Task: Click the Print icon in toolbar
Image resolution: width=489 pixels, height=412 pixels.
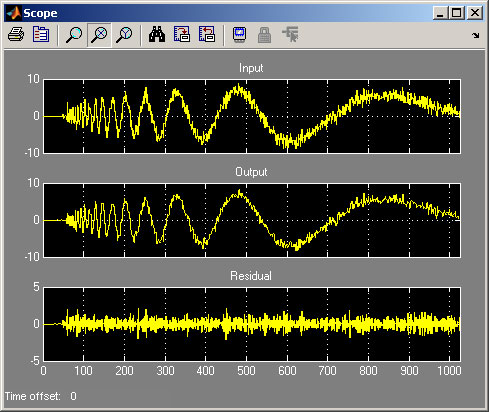Action: coord(16,34)
